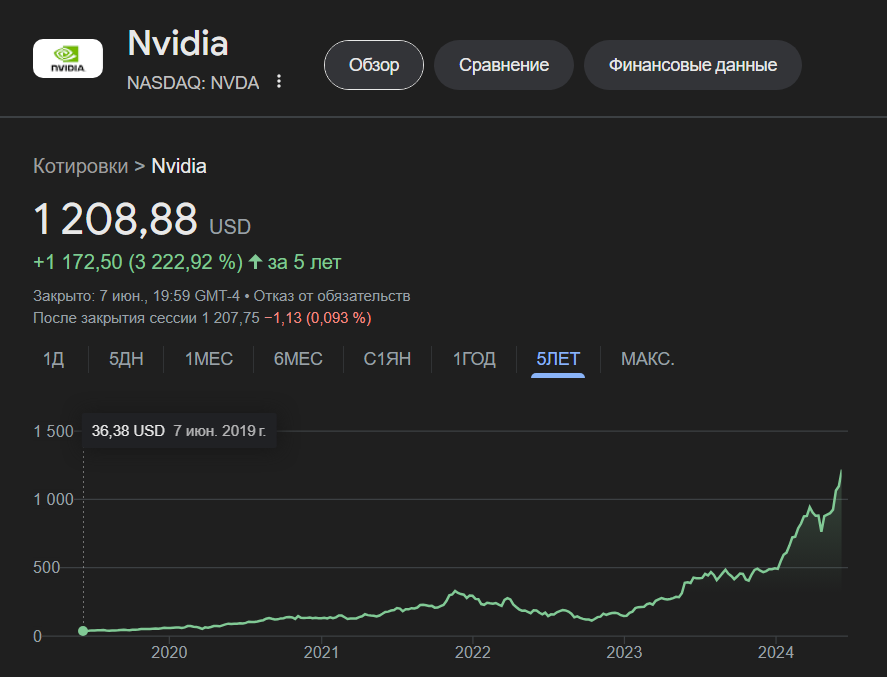Click the Котировки breadcrumb link
The height and width of the screenshot is (677, 887).
pyautogui.click(x=80, y=166)
